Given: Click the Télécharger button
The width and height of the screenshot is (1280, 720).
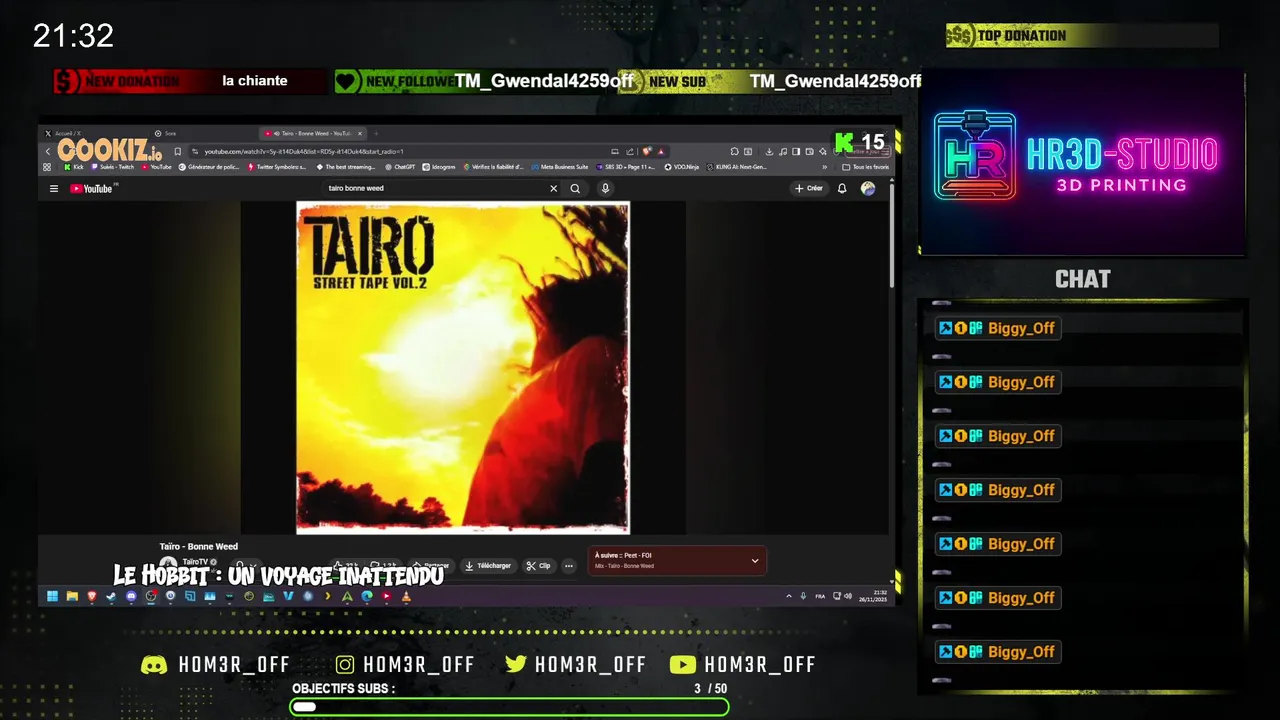Looking at the screenshot, I should pyautogui.click(x=488, y=565).
